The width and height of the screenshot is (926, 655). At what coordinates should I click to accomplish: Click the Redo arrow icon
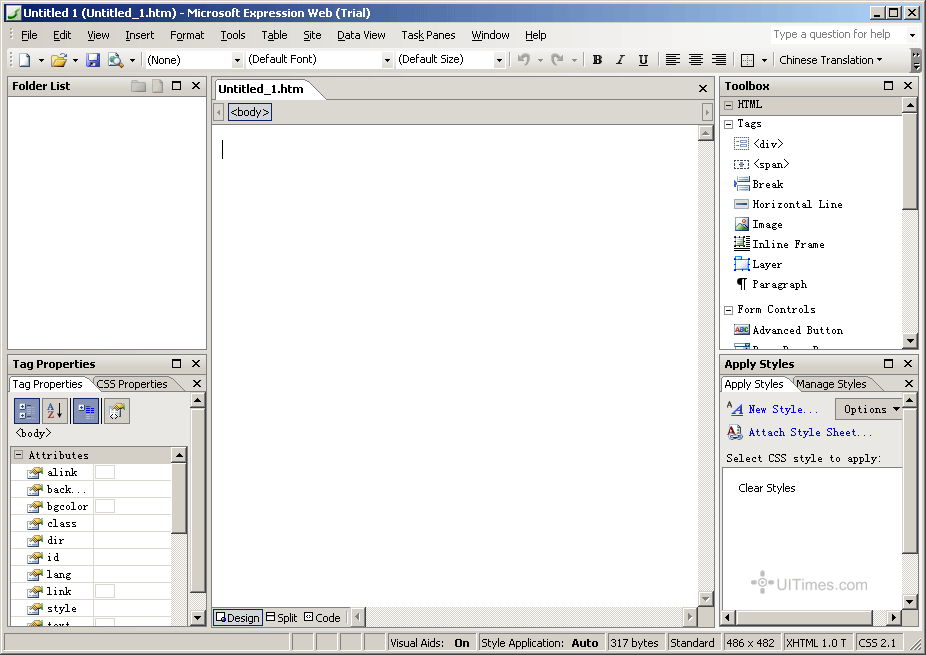pos(557,60)
